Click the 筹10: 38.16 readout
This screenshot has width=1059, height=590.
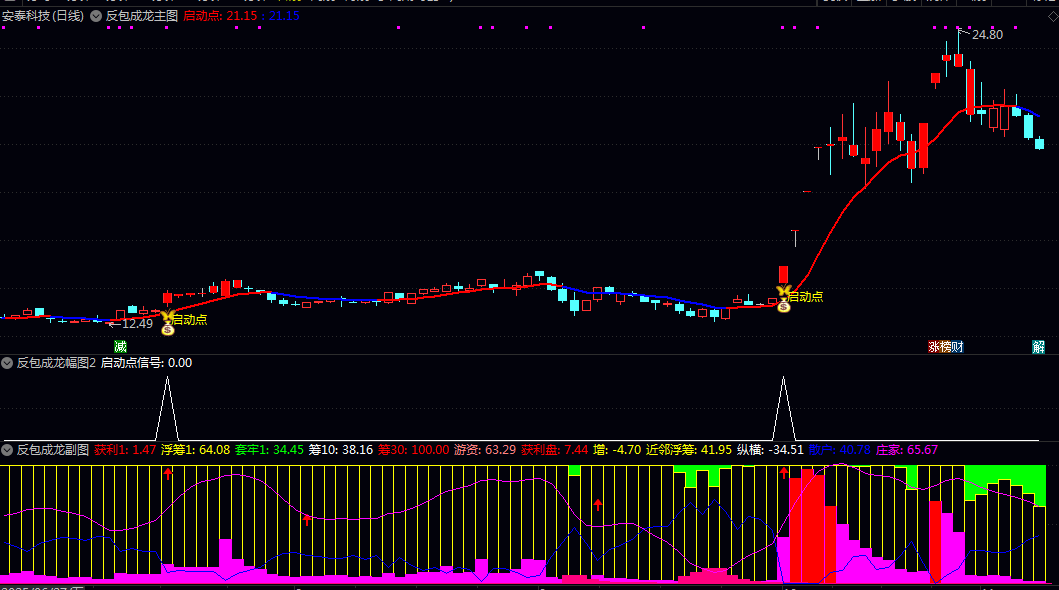[x=340, y=450]
